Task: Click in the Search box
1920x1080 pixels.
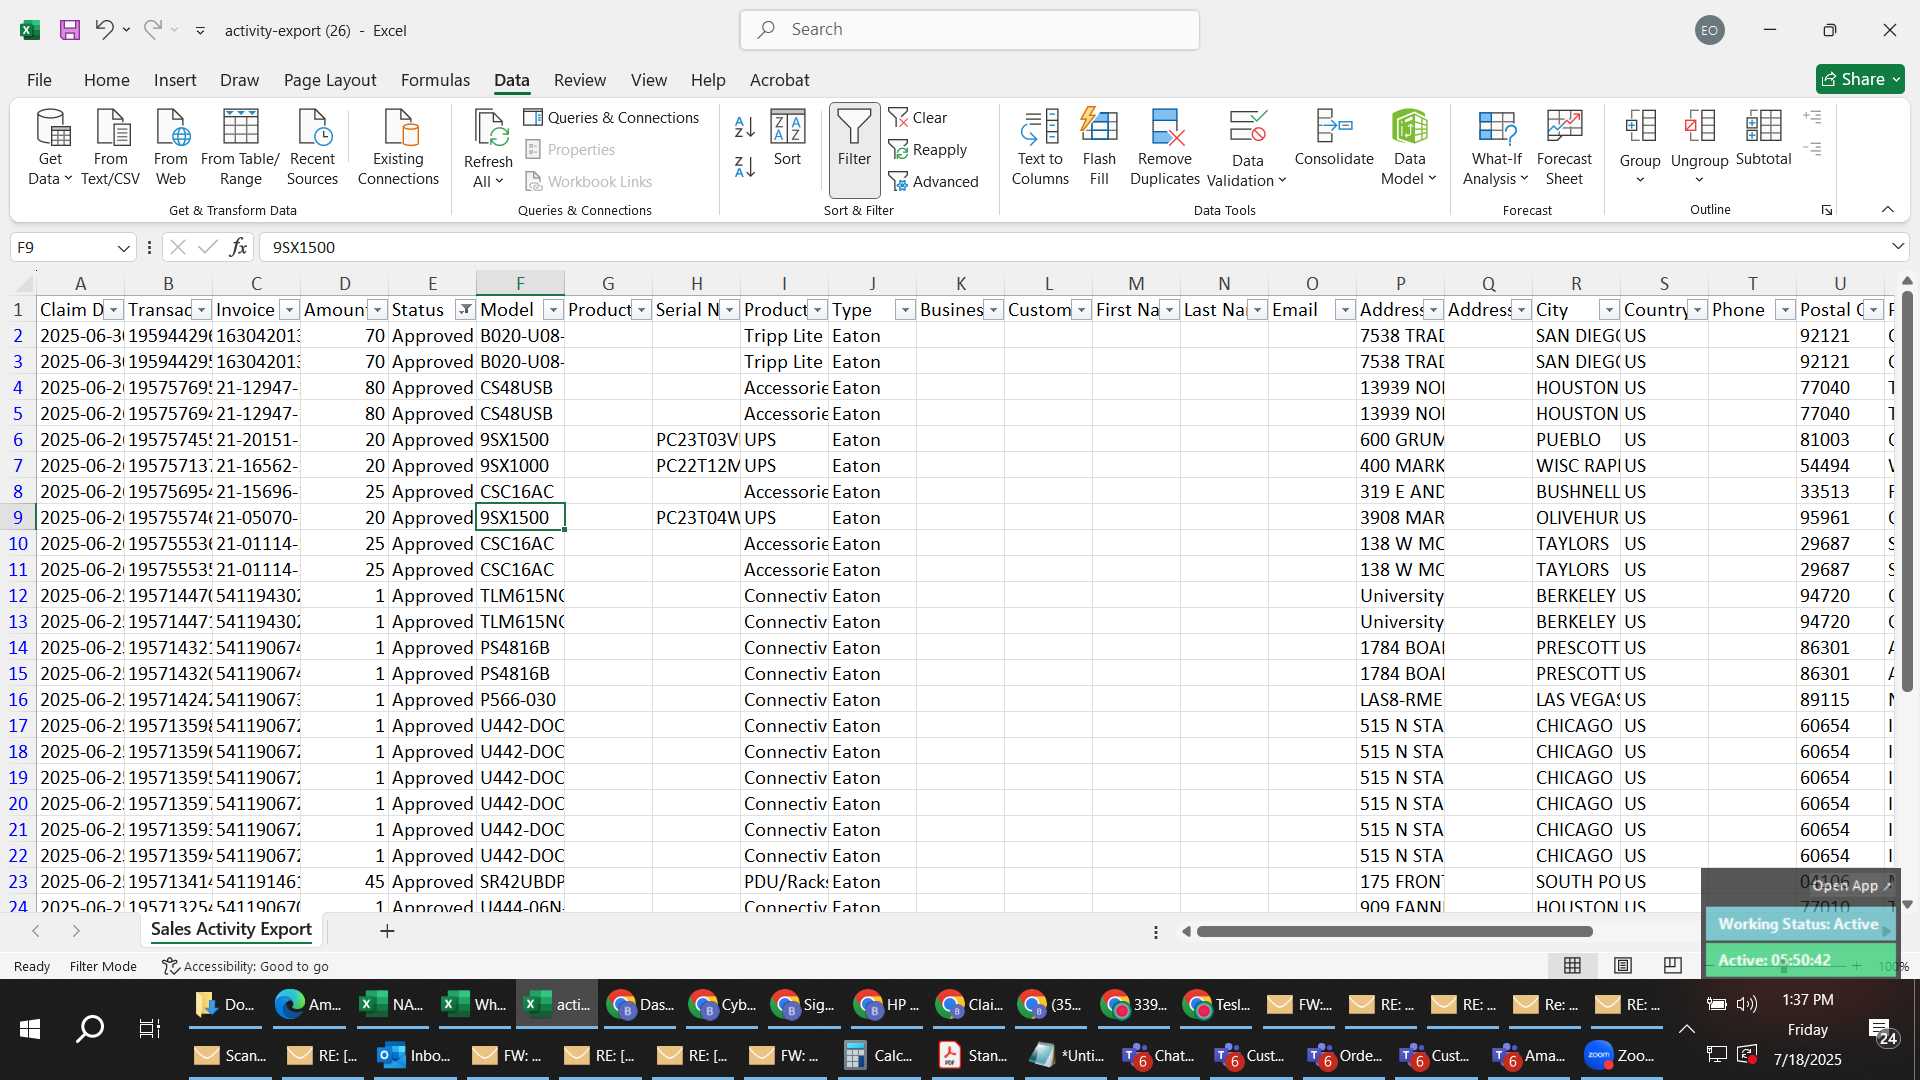Action: click(x=969, y=30)
